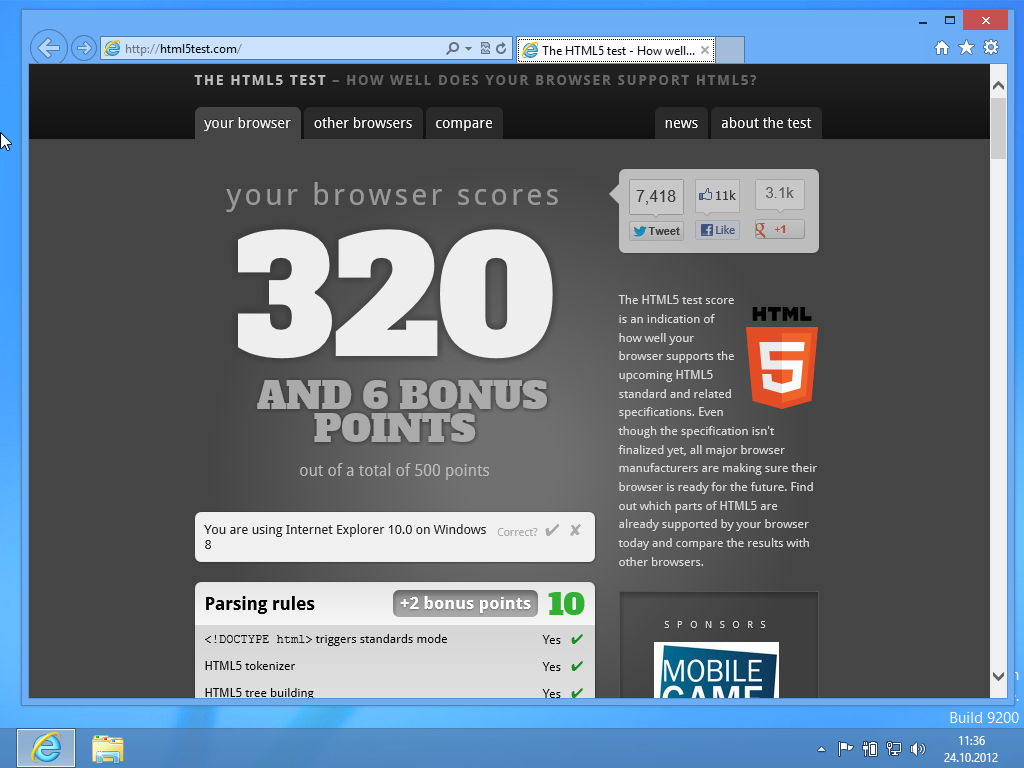The height and width of the screenshot is (768, 1024).
Task: Switch to the 'your browser' tab
Action: 248,123
